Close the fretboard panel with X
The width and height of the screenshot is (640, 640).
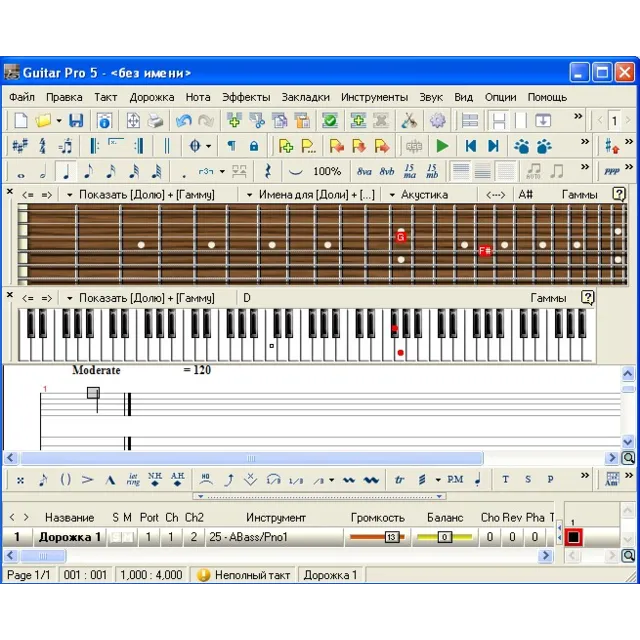pyautogui.click(x=10, y=191)
